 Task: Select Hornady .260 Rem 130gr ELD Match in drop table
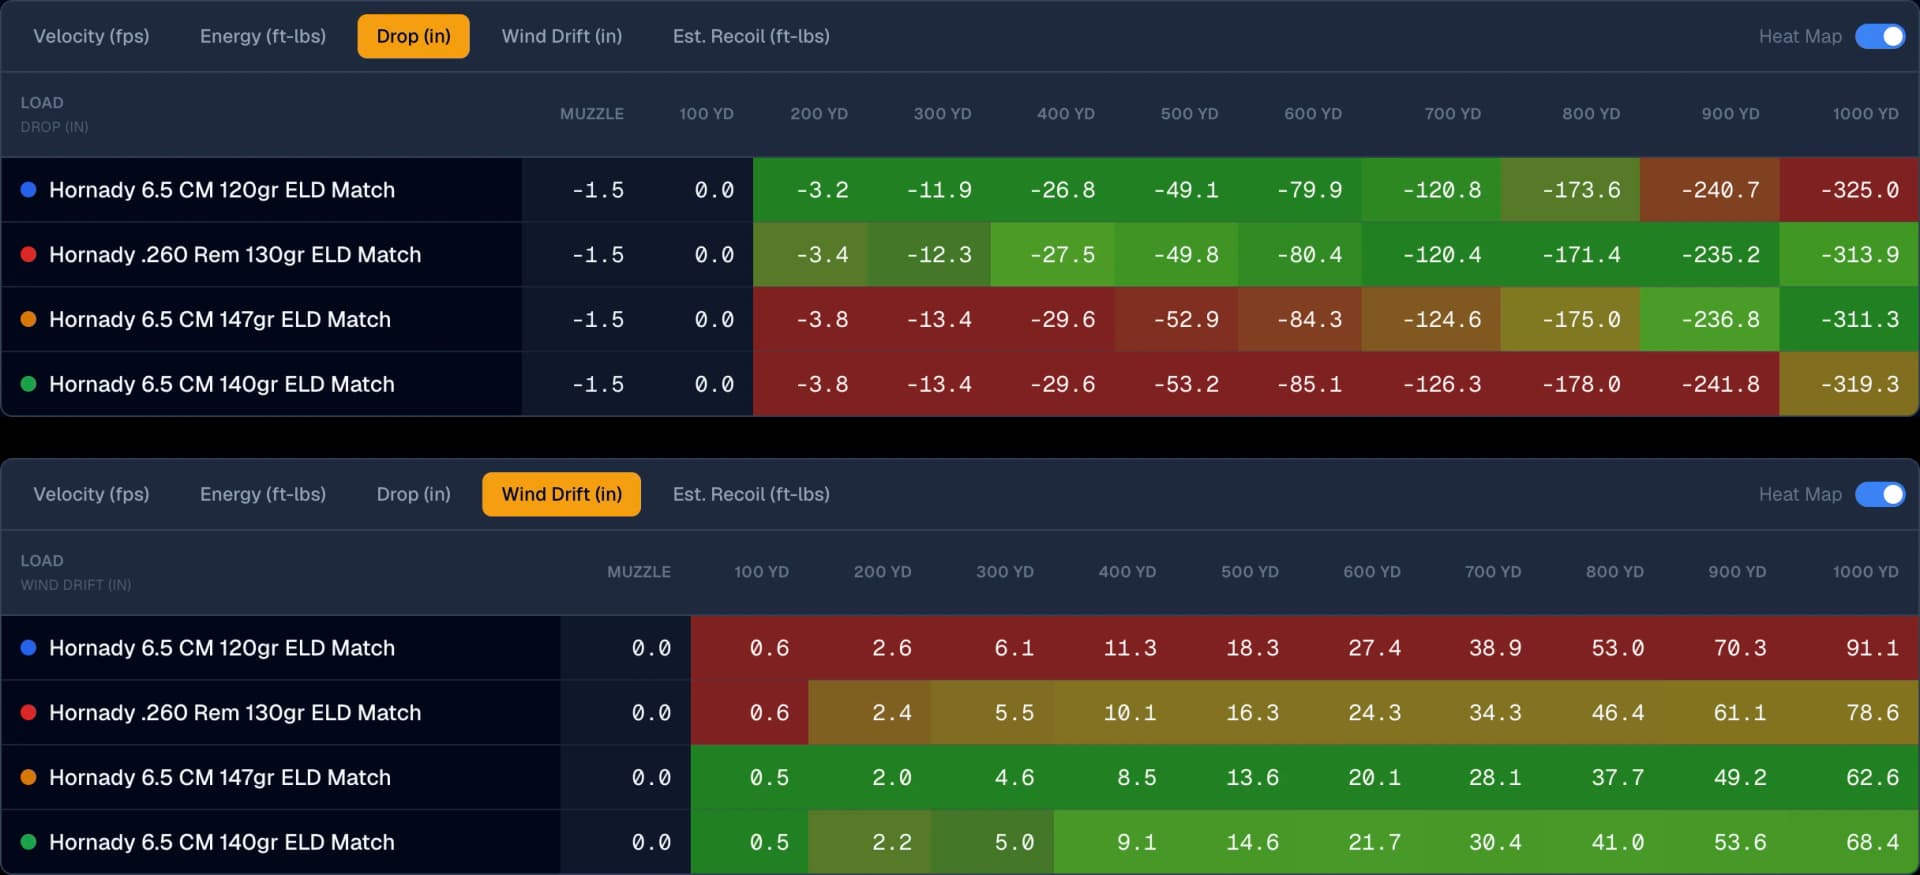point(235,255)
